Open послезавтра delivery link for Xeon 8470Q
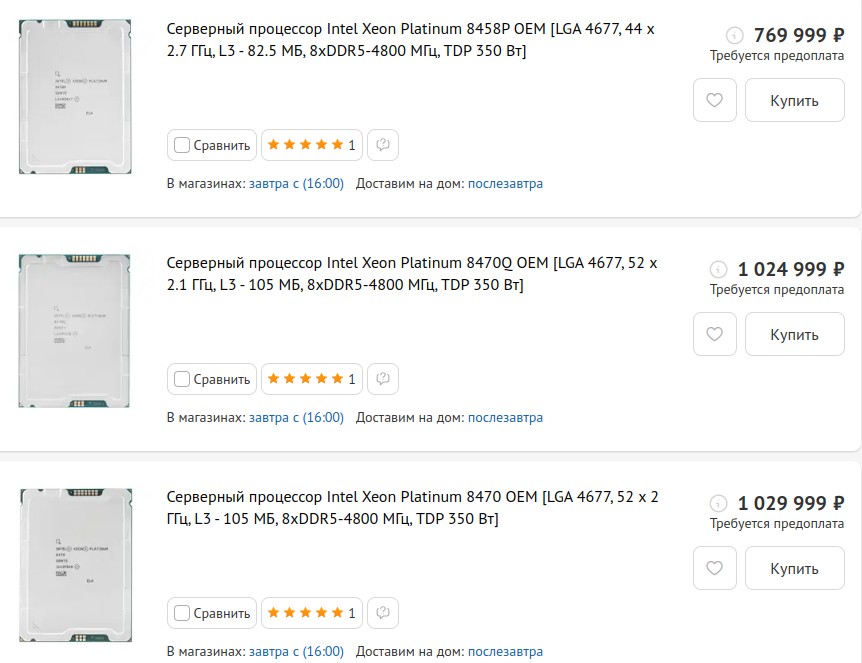 click(505, 418)
